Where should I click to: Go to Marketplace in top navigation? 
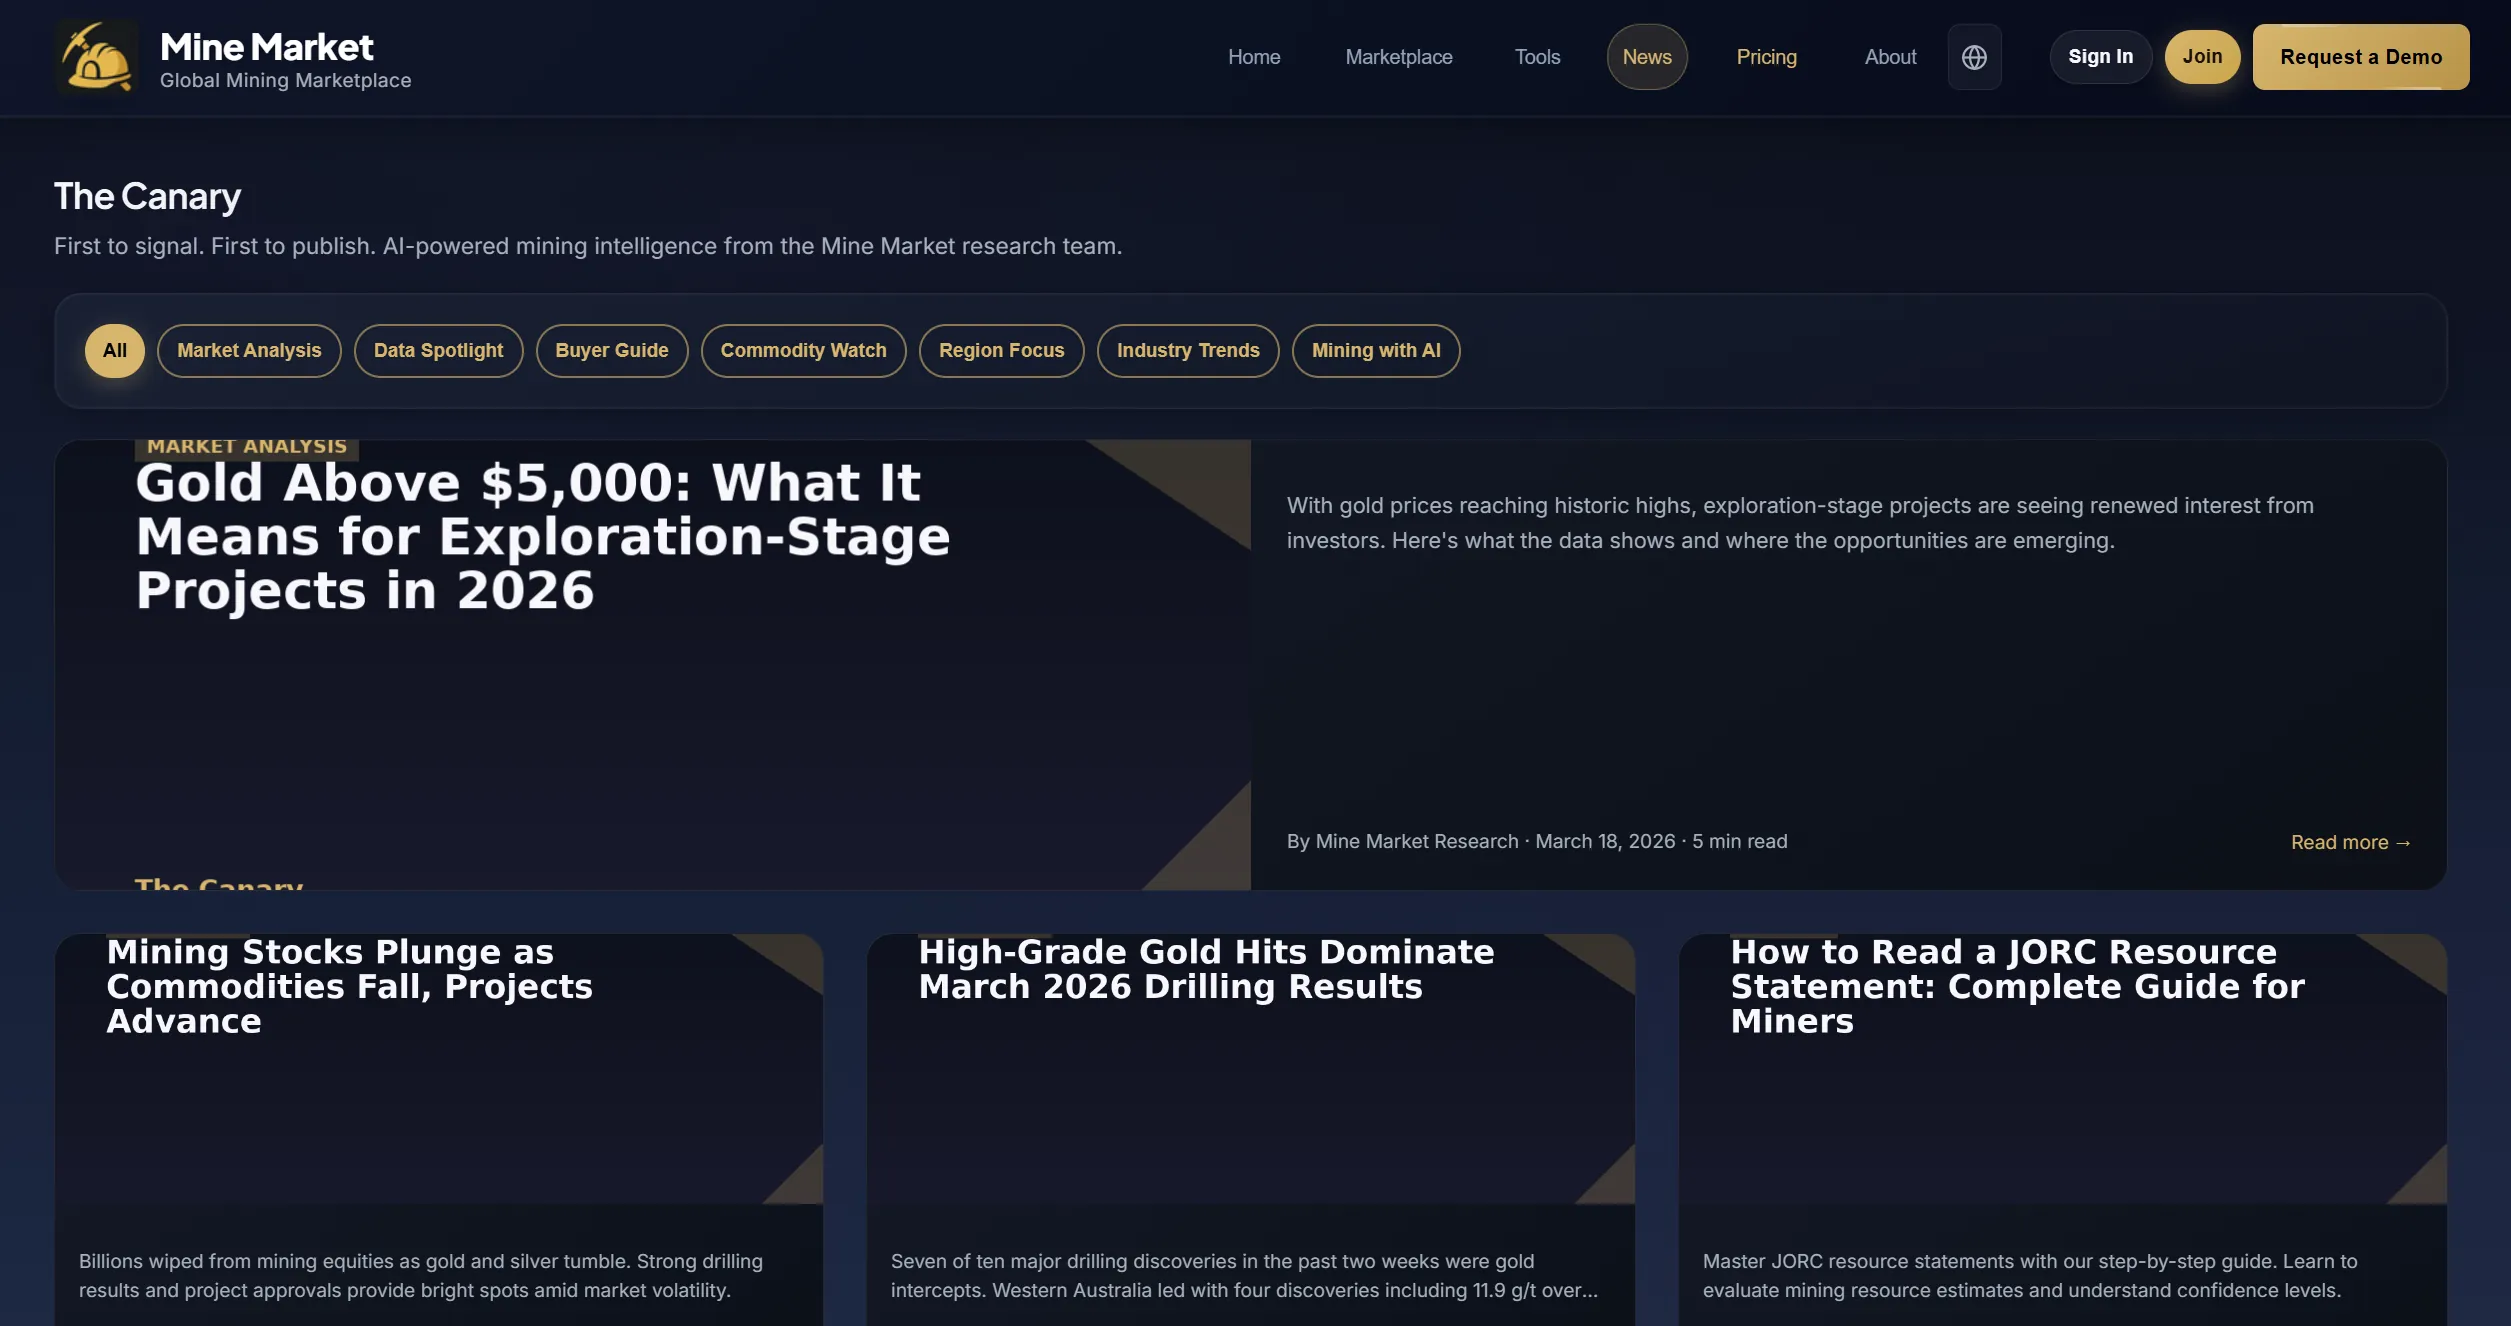pyautogui.click(x=1398, y=57)
